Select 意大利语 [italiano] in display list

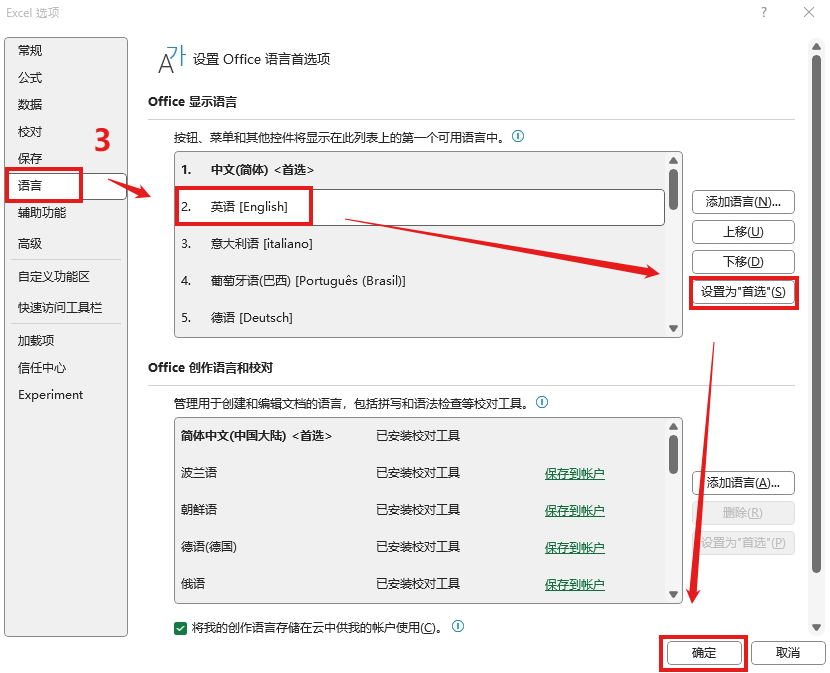click(x=420, y=244)
